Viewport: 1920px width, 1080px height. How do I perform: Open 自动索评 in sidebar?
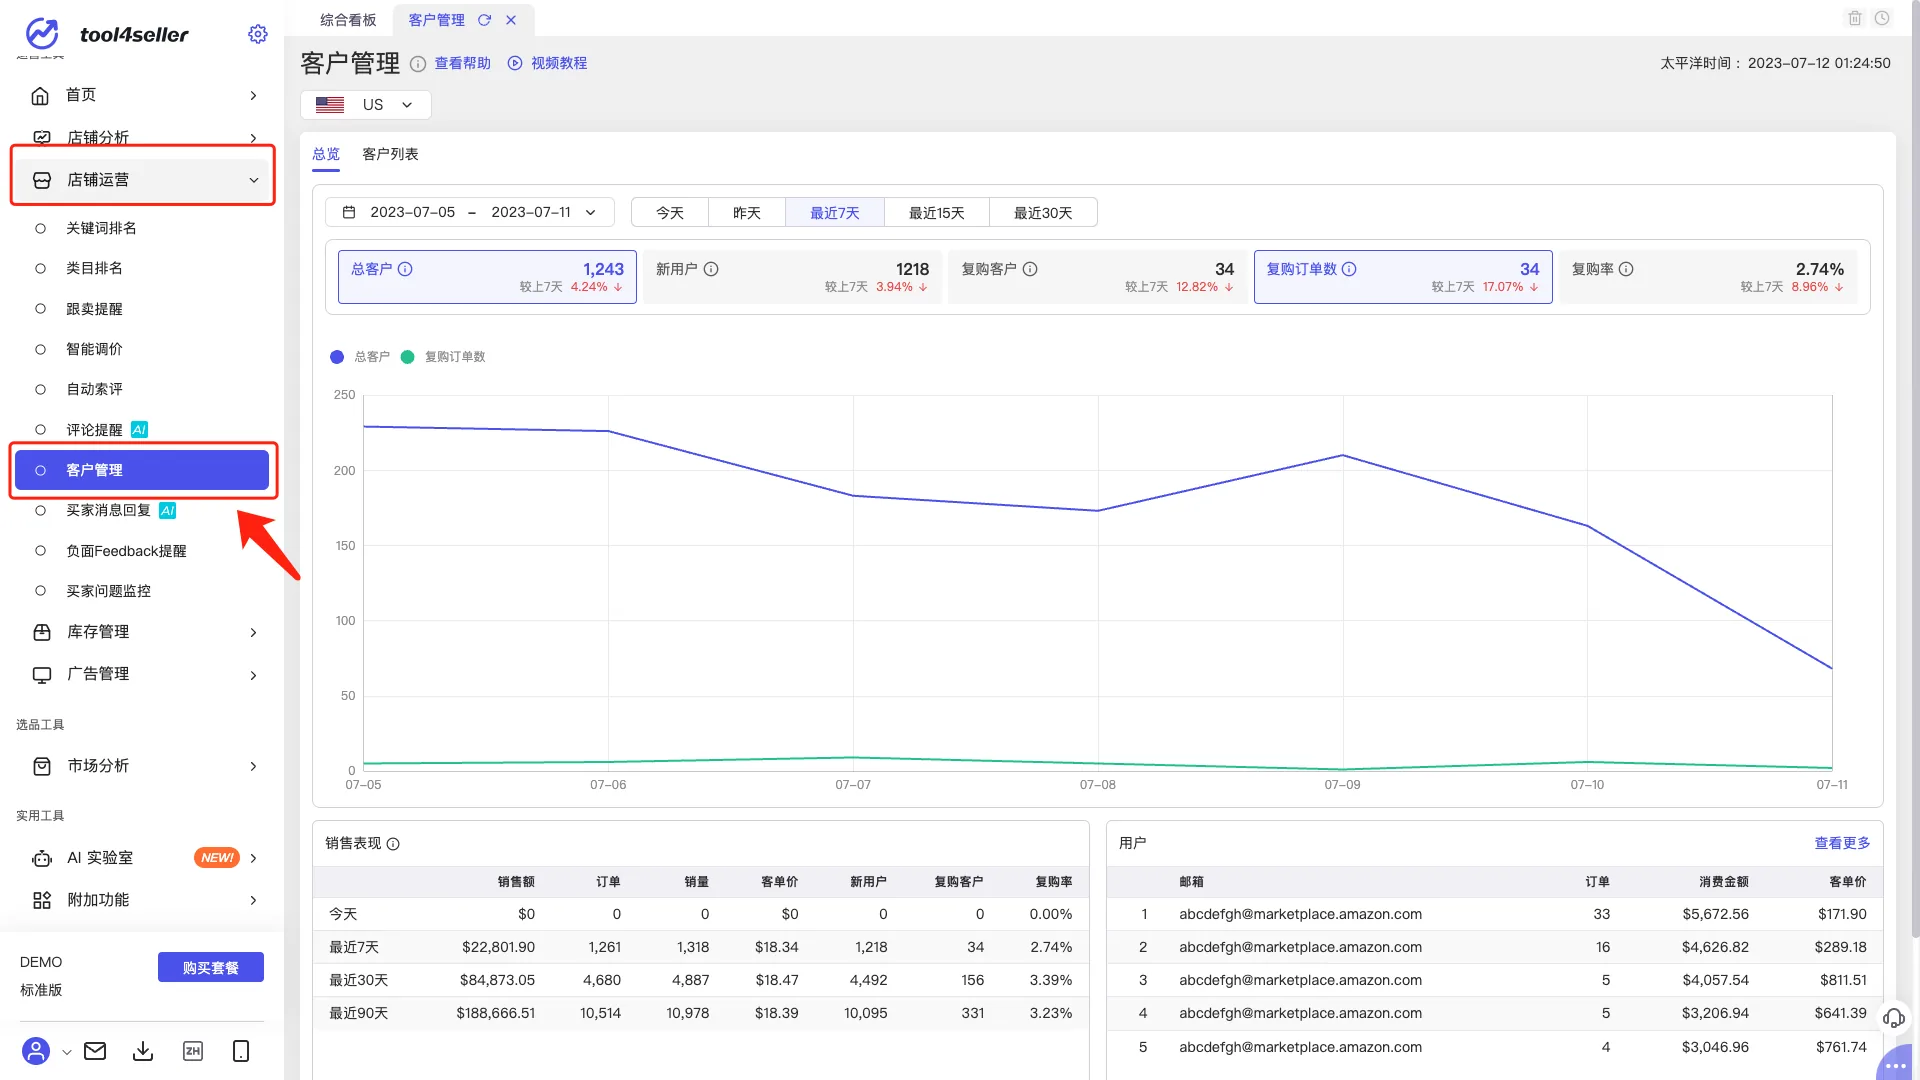click(x=94, y=389)
